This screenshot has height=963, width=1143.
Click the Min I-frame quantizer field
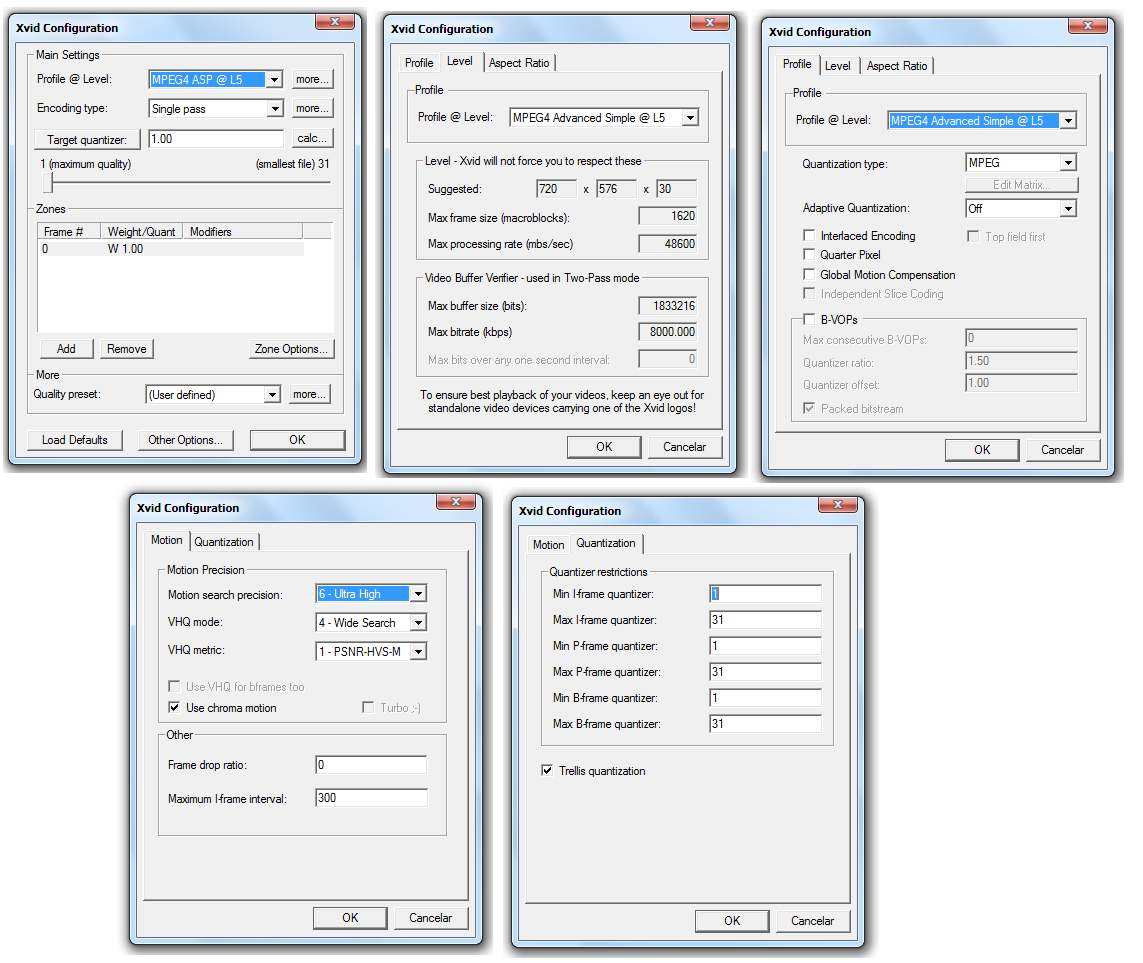765,594
